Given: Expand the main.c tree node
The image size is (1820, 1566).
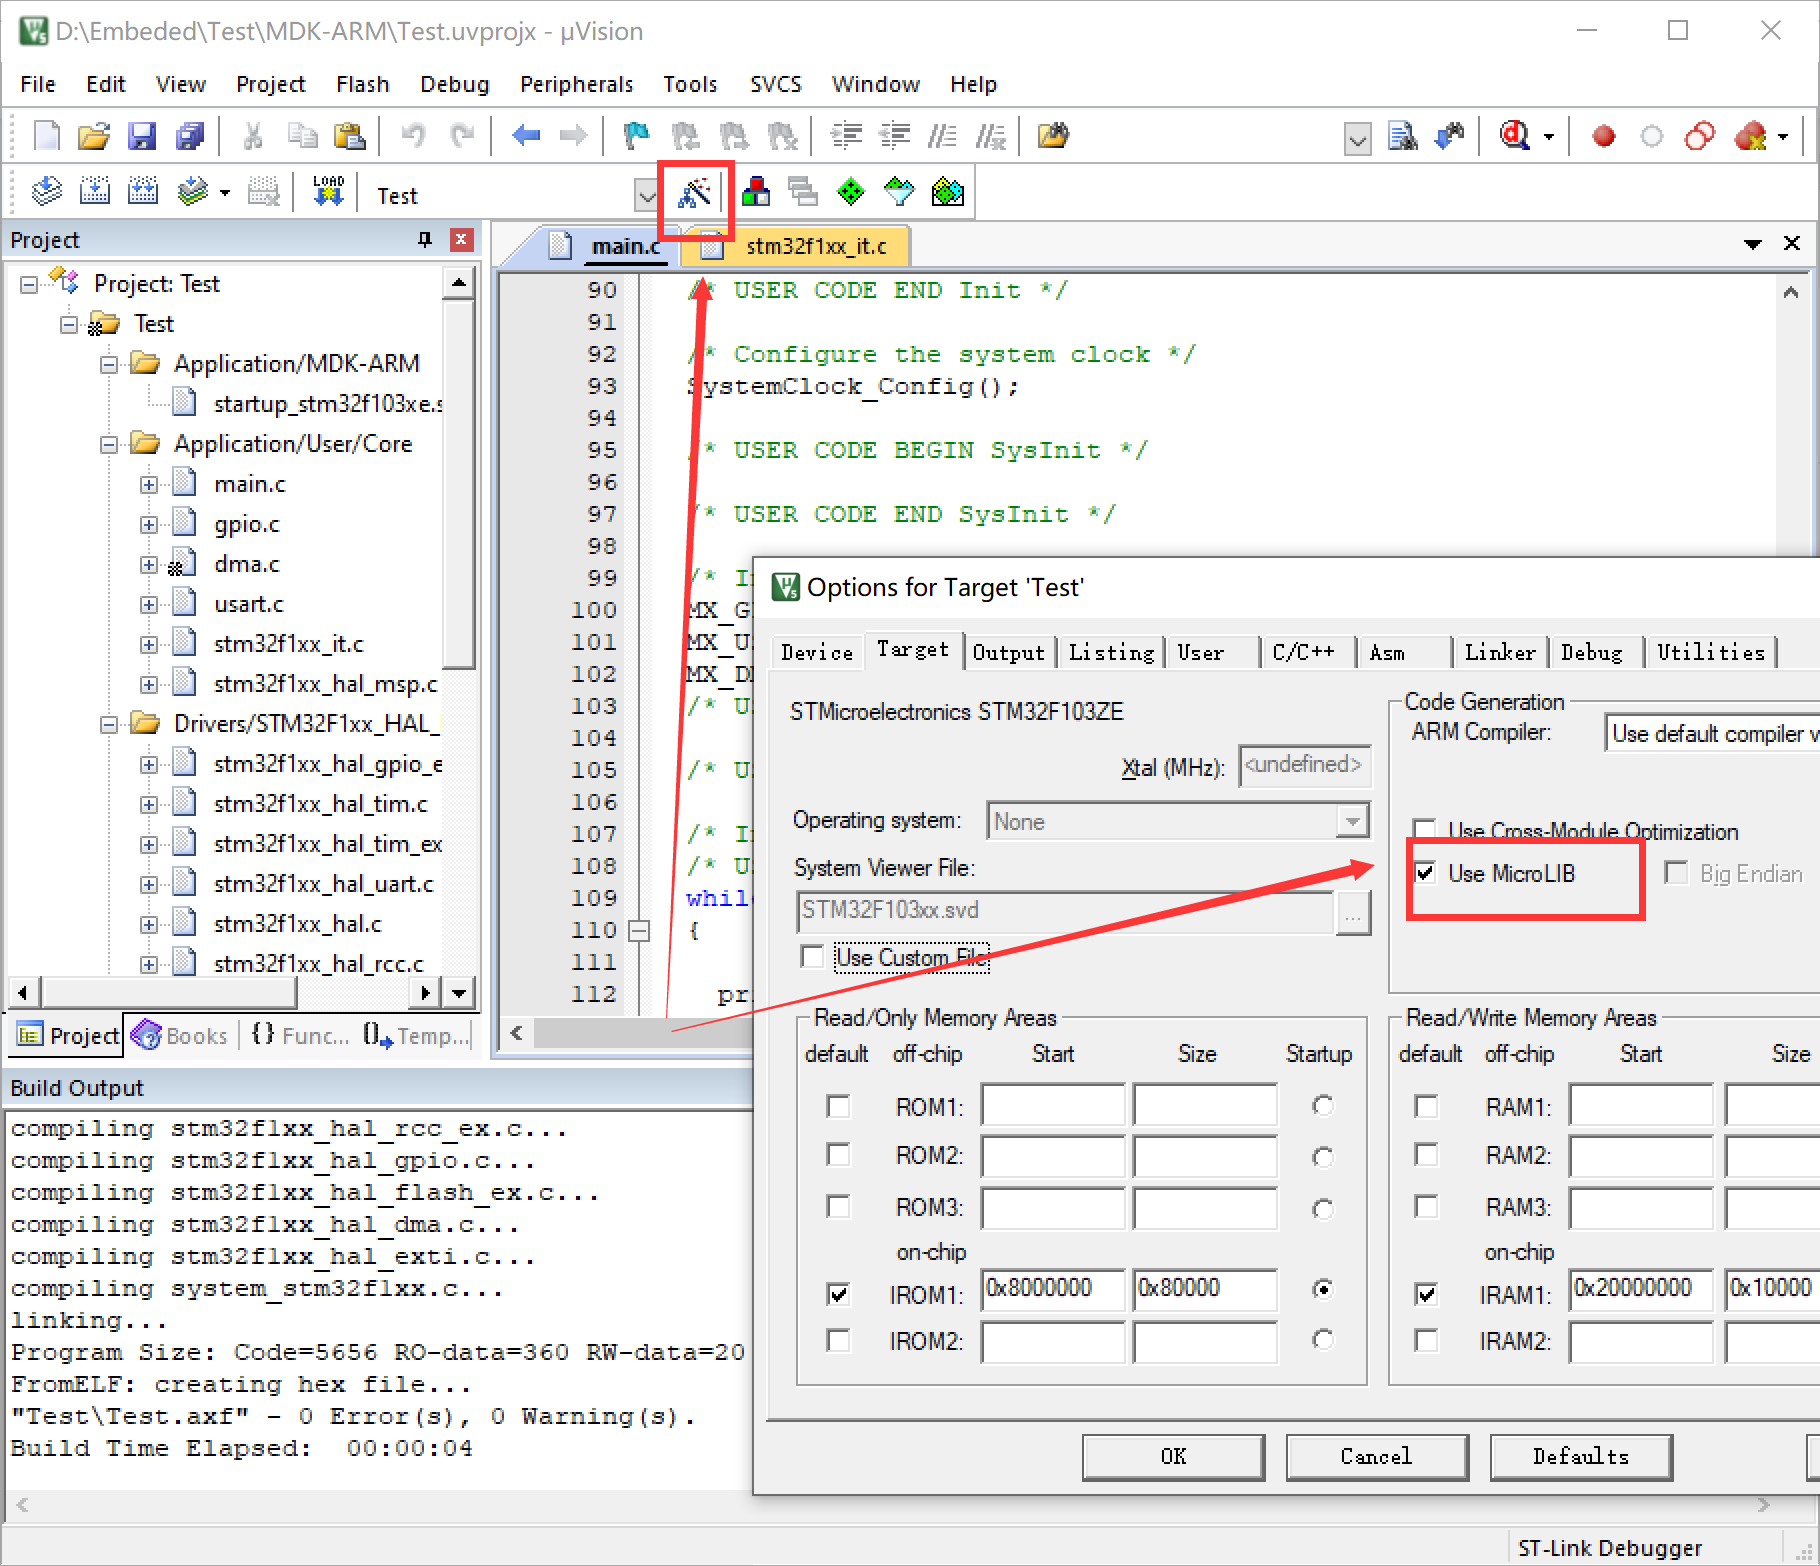Looking at the screenshot, I should [x=148, y=483].
